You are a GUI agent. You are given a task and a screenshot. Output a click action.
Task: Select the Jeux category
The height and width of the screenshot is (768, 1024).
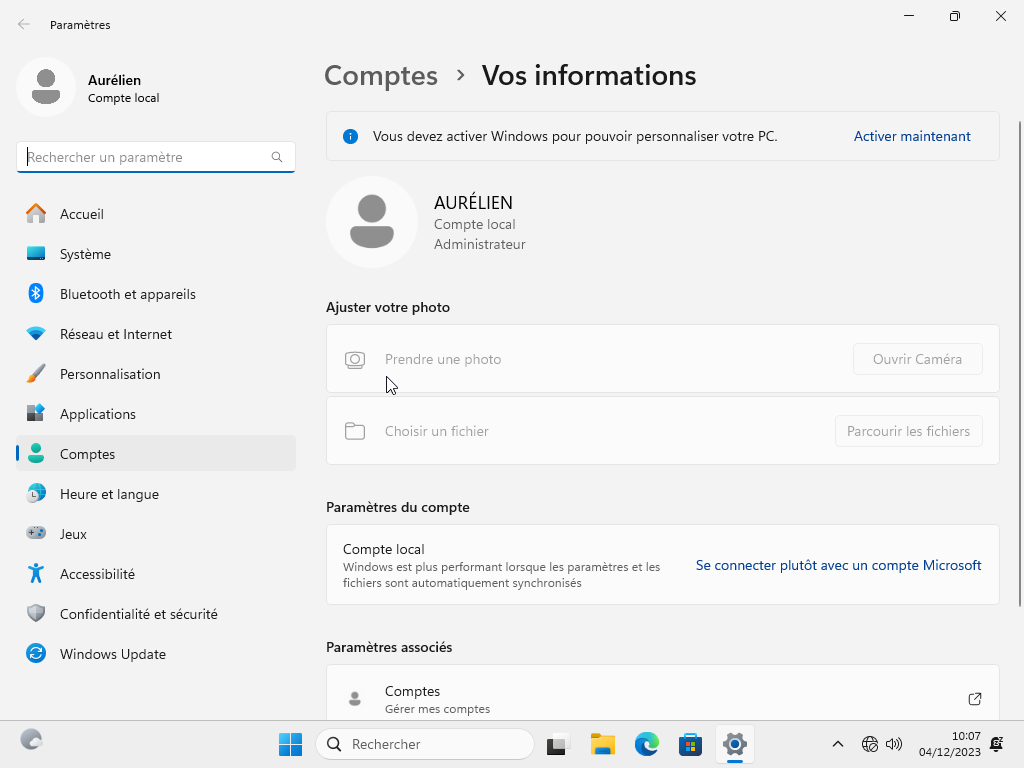[155, 534]
